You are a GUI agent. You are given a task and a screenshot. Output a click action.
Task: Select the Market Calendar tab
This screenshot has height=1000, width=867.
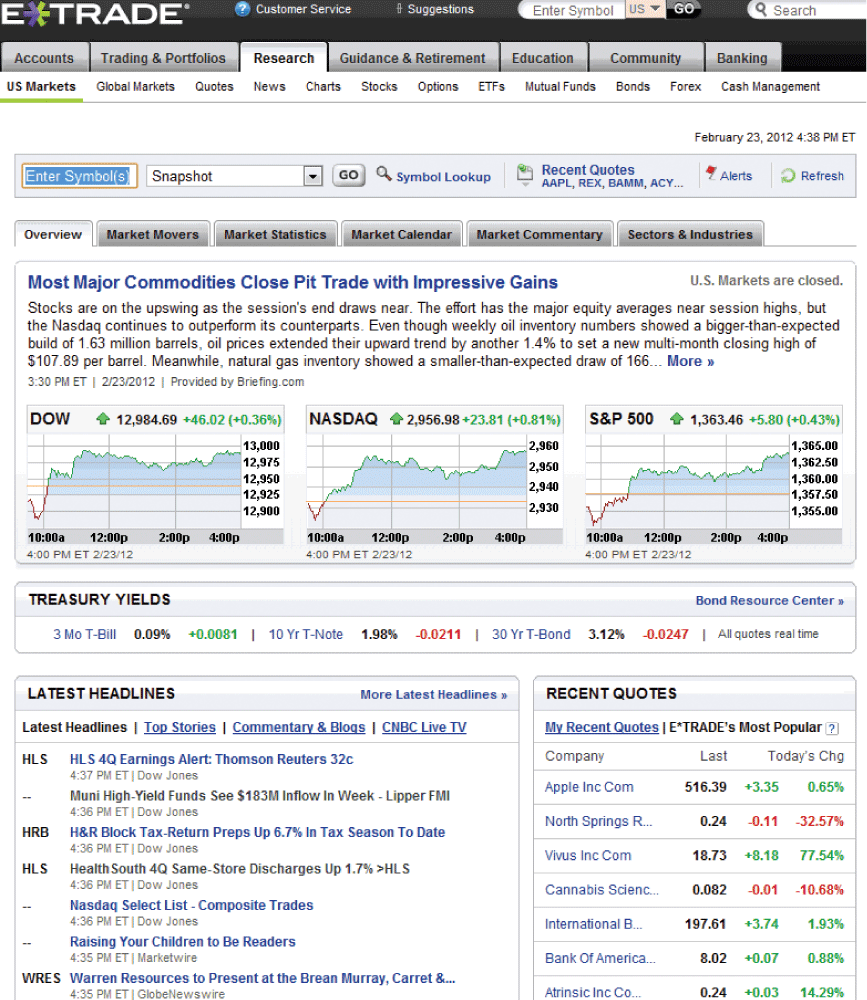click(401, 234)
